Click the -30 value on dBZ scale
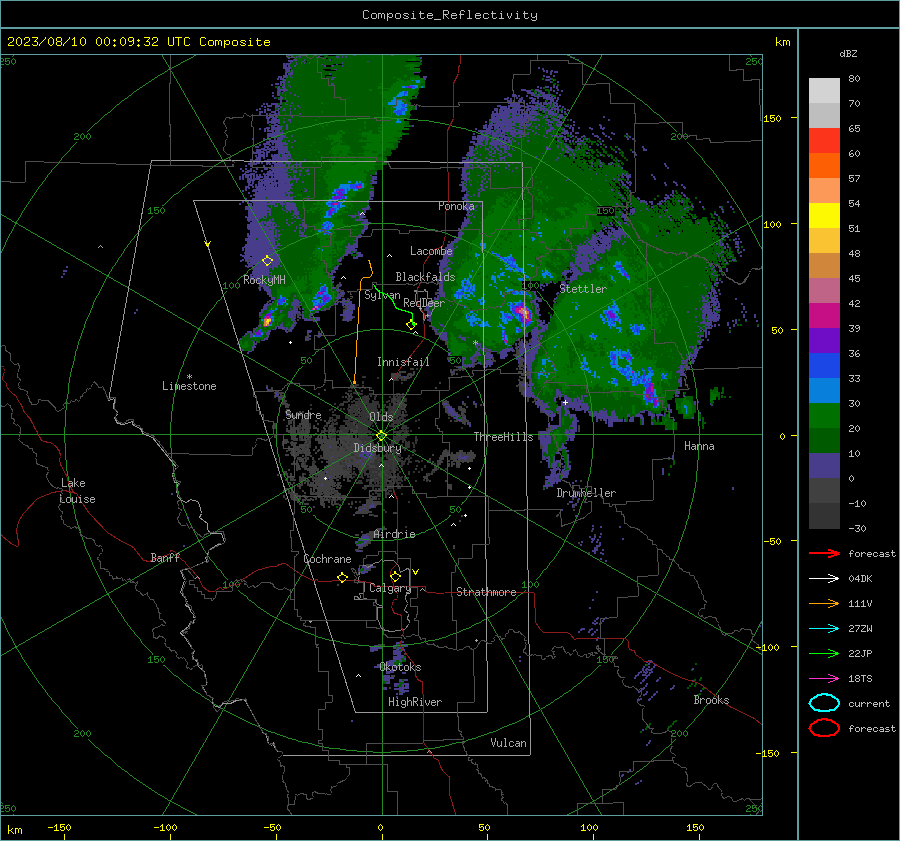This screenshot has width=900, height=841. [858, 528]
